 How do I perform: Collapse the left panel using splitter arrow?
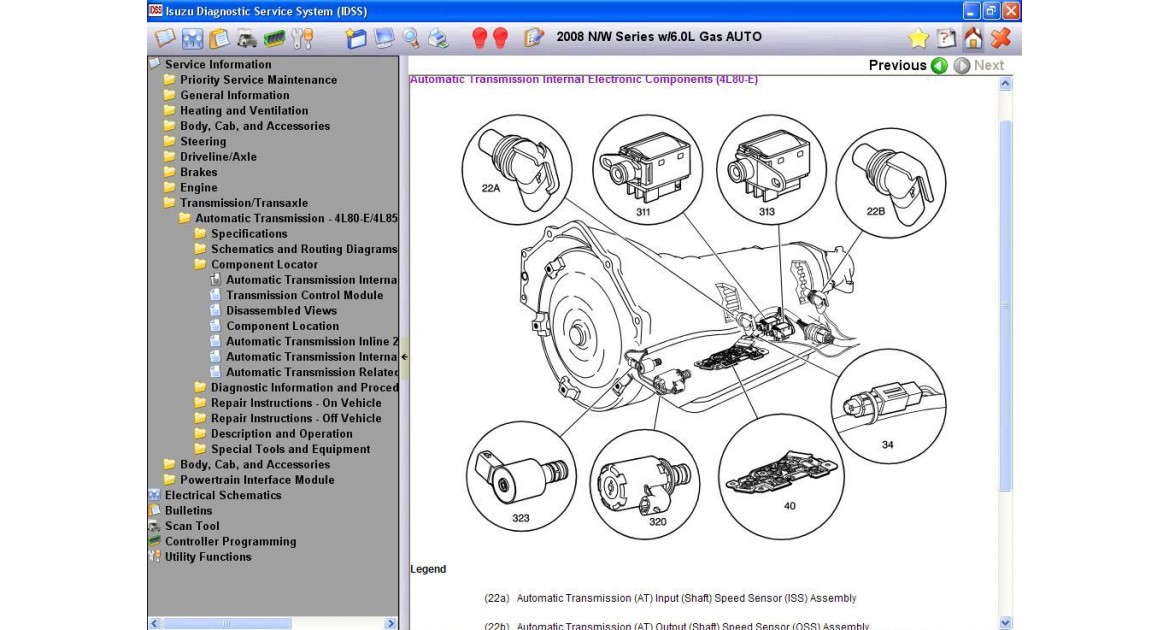404,357
